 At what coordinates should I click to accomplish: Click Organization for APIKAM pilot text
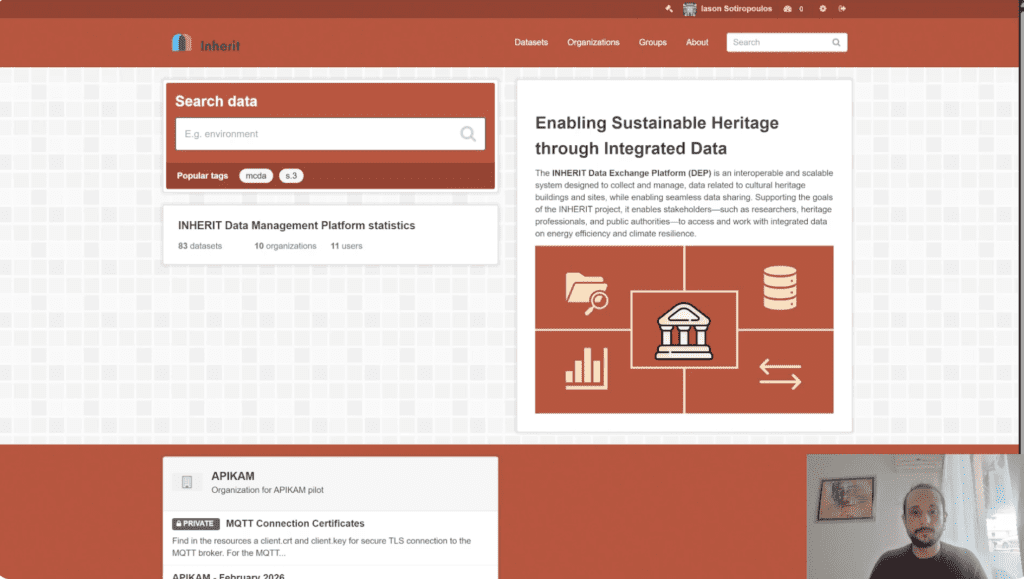(x=267, y=490)
